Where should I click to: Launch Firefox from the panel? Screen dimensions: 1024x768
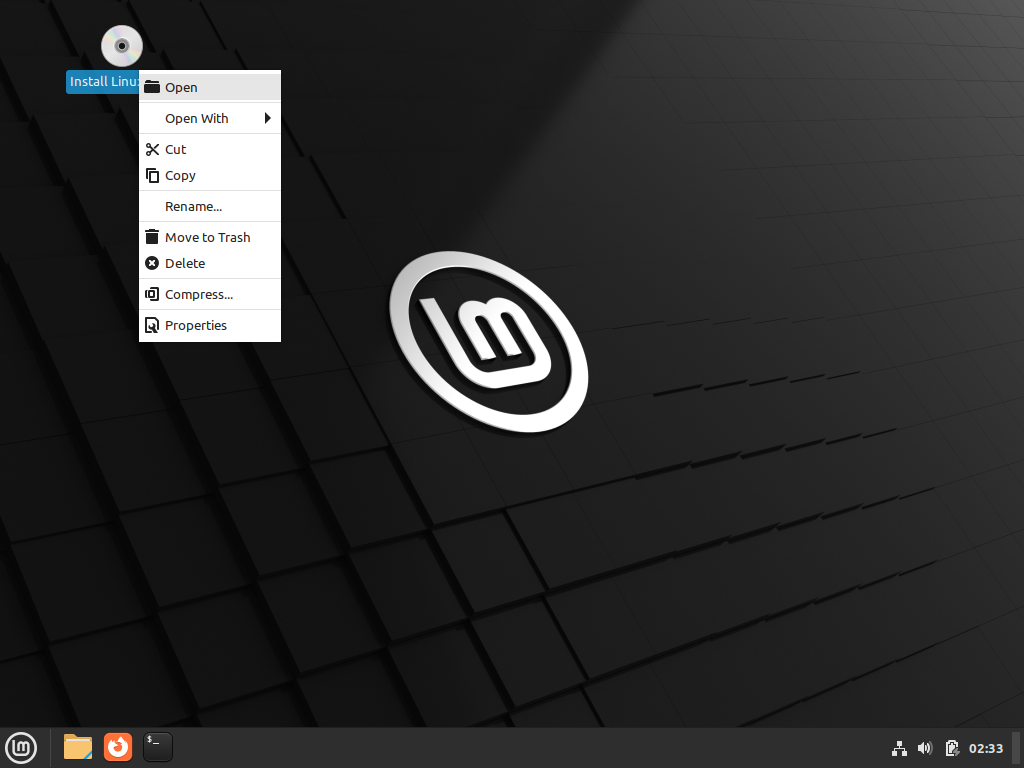point(118,747)
